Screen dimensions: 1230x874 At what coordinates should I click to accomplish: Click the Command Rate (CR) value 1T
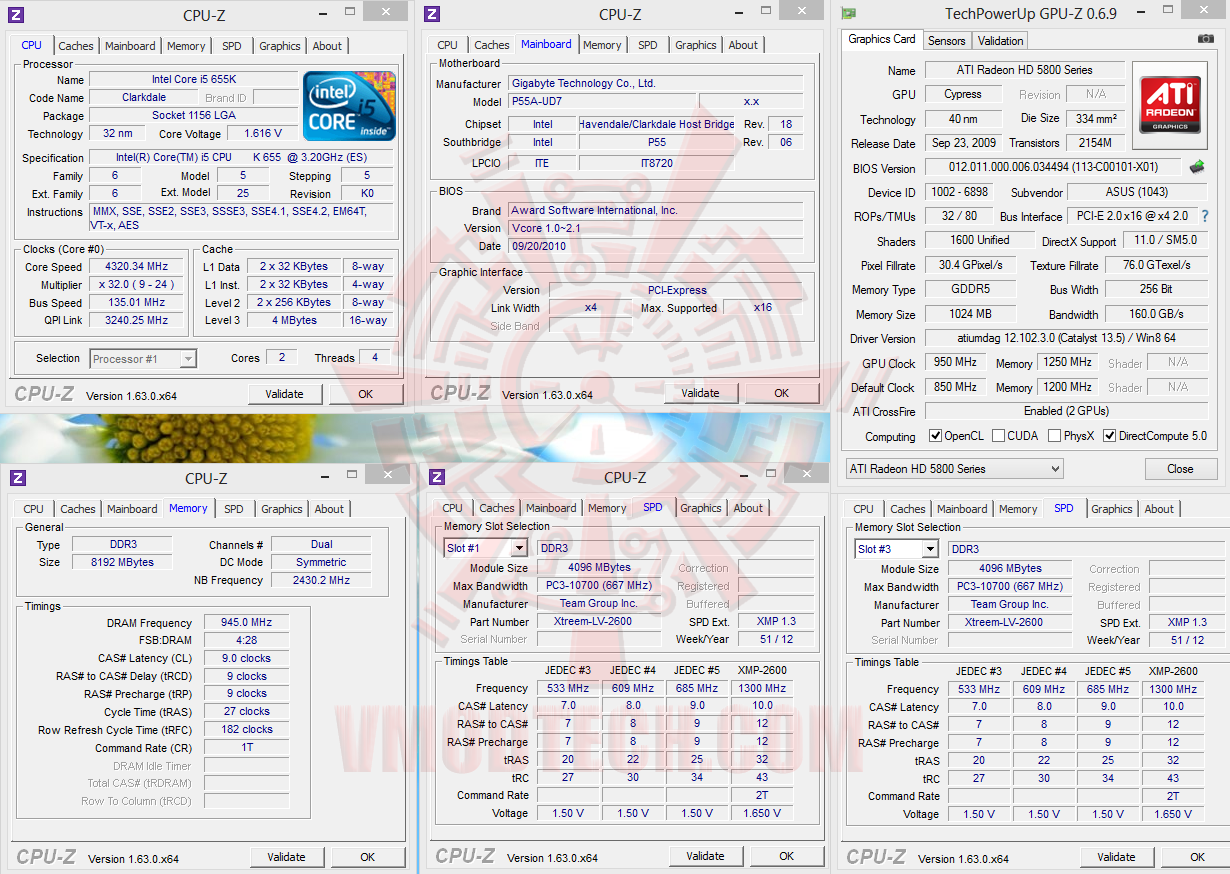coord(246,748)
